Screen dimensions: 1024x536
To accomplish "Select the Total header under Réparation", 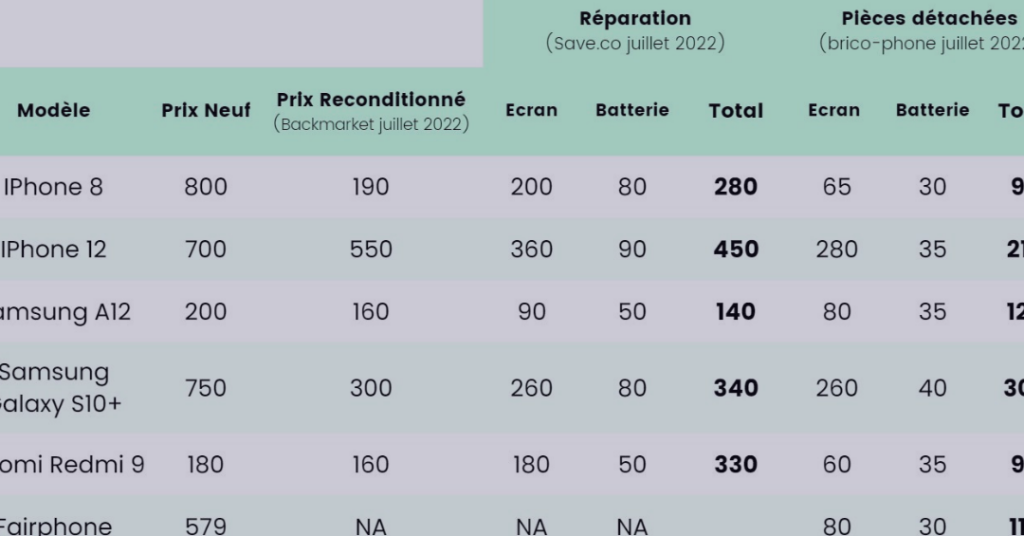I will (x=736, y=110).
